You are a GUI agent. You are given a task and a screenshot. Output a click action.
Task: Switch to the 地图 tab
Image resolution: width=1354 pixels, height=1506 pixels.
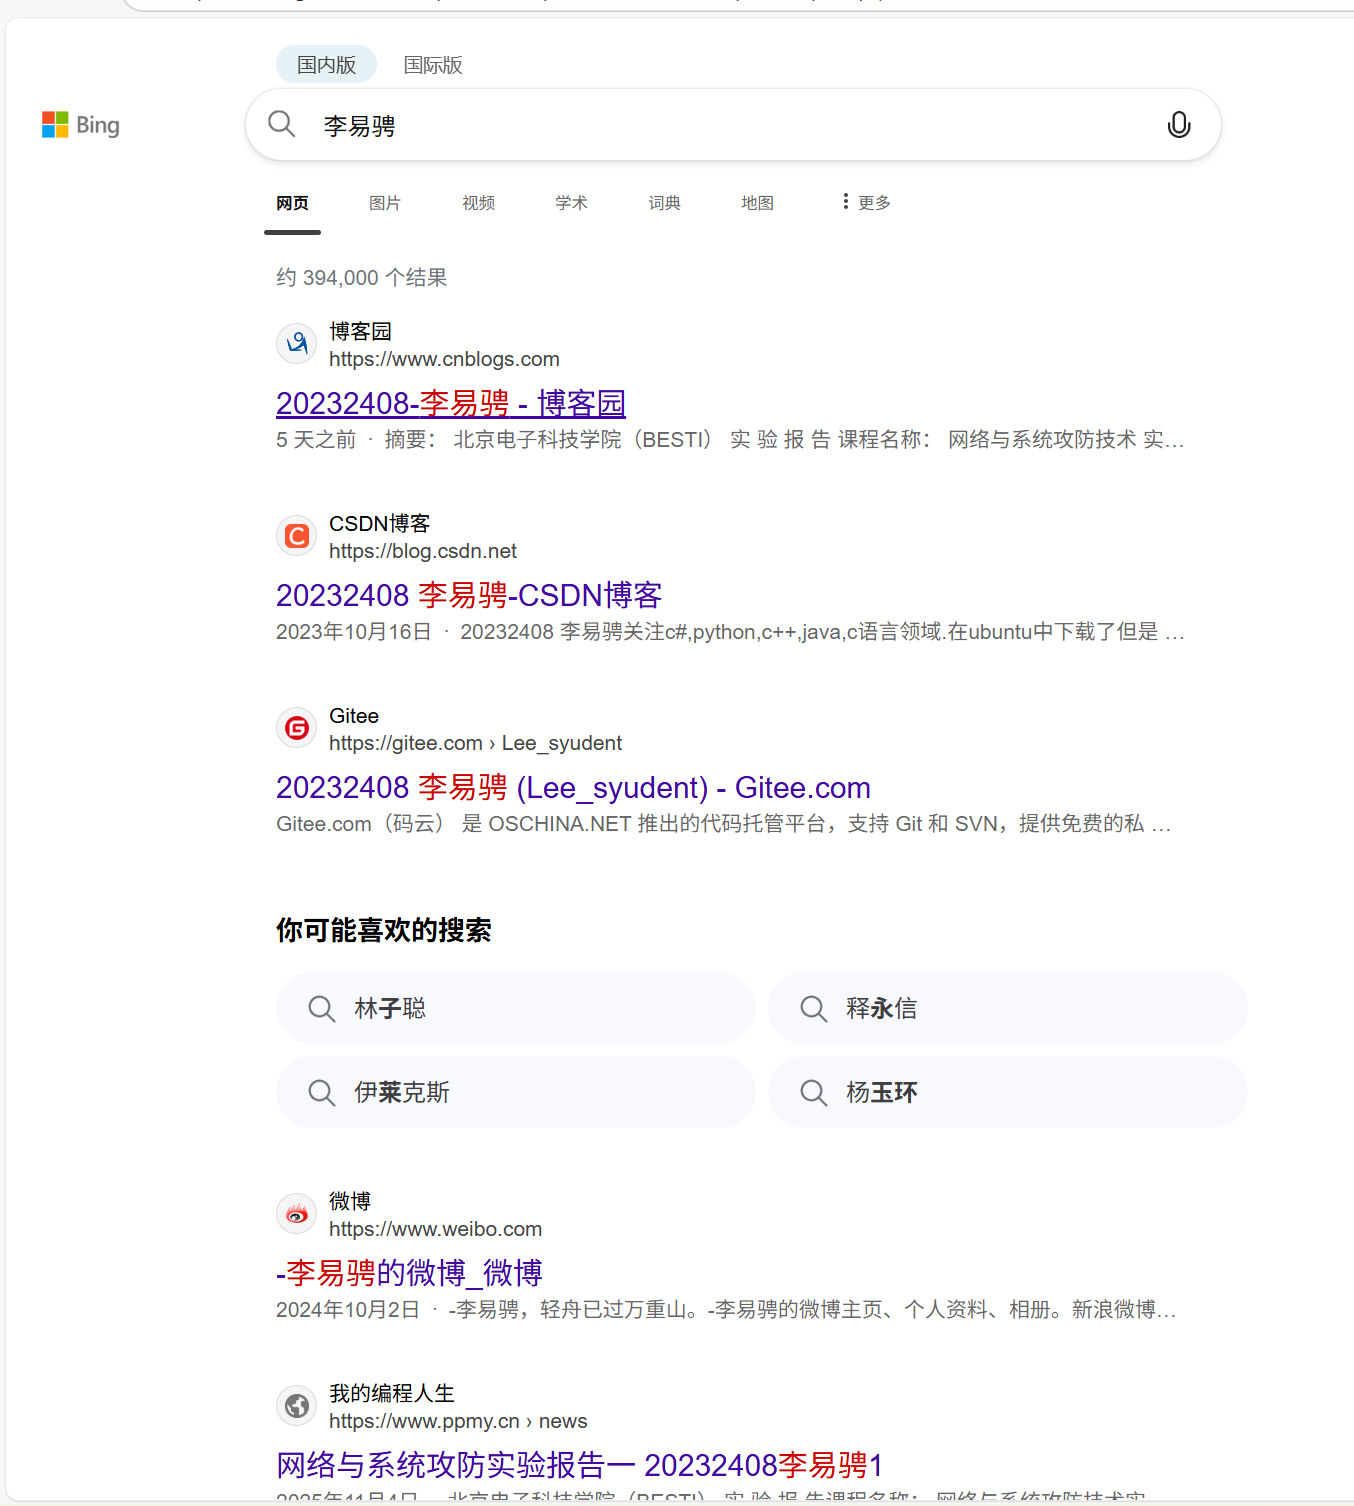point(757,202)
